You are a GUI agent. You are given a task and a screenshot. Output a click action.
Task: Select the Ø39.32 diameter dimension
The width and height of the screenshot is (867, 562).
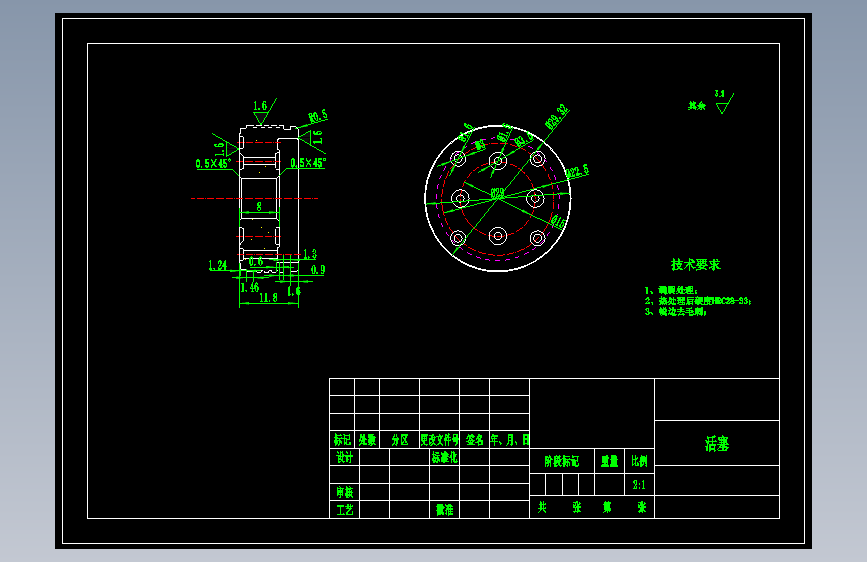pyautogui.click(x=557, y=117)
